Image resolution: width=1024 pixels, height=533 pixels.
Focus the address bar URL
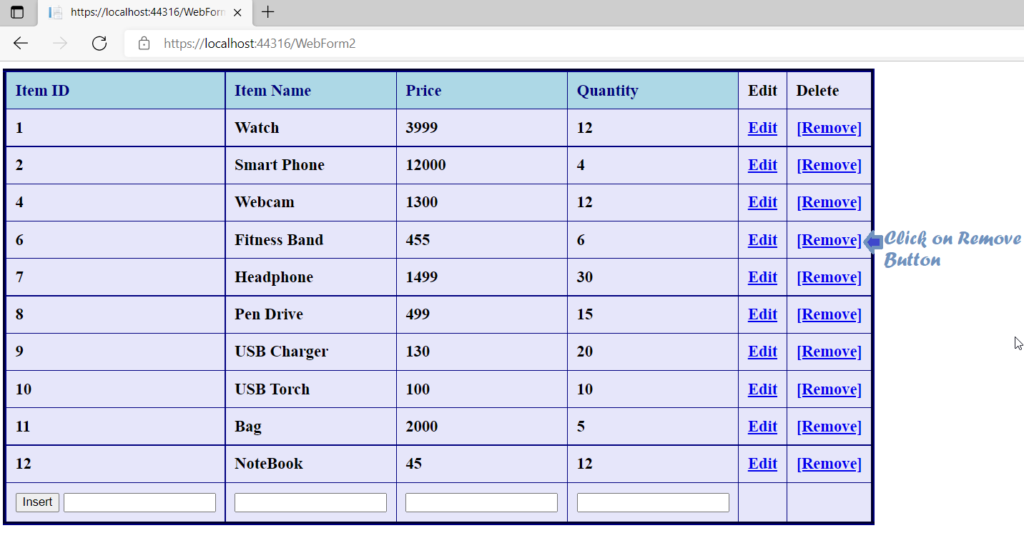click(x=260, y=43)
